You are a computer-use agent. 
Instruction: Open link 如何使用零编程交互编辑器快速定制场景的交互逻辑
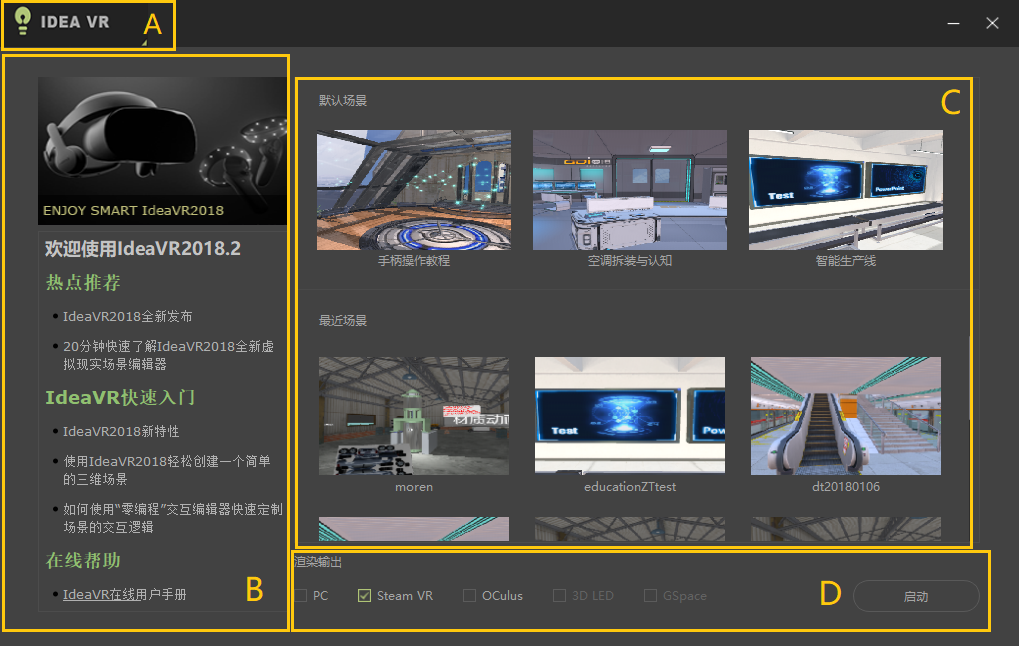pos(173,518)
